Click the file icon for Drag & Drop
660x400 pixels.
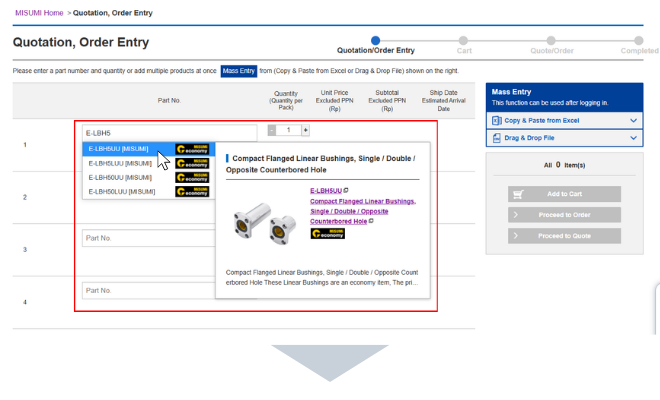click(497, 138)
